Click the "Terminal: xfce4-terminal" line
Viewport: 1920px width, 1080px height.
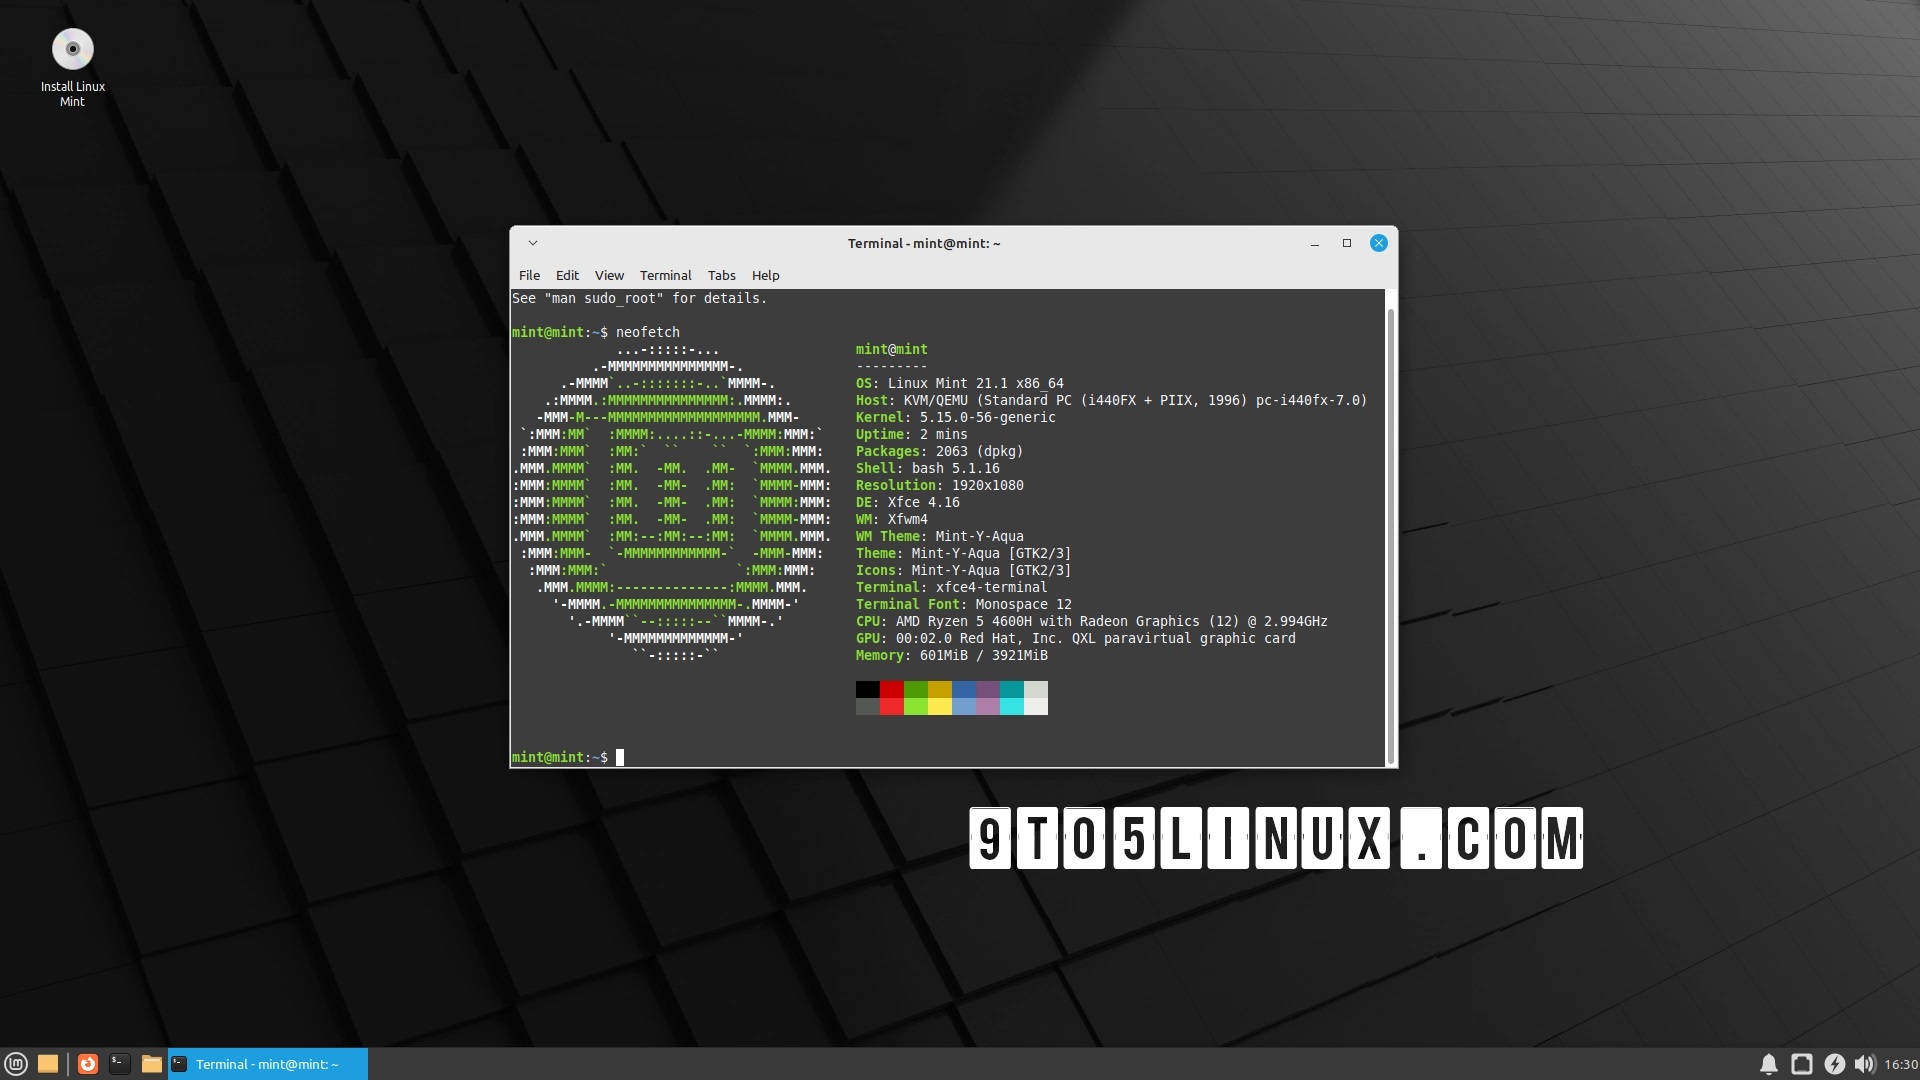pyautogui.click(x=952, y=587)
